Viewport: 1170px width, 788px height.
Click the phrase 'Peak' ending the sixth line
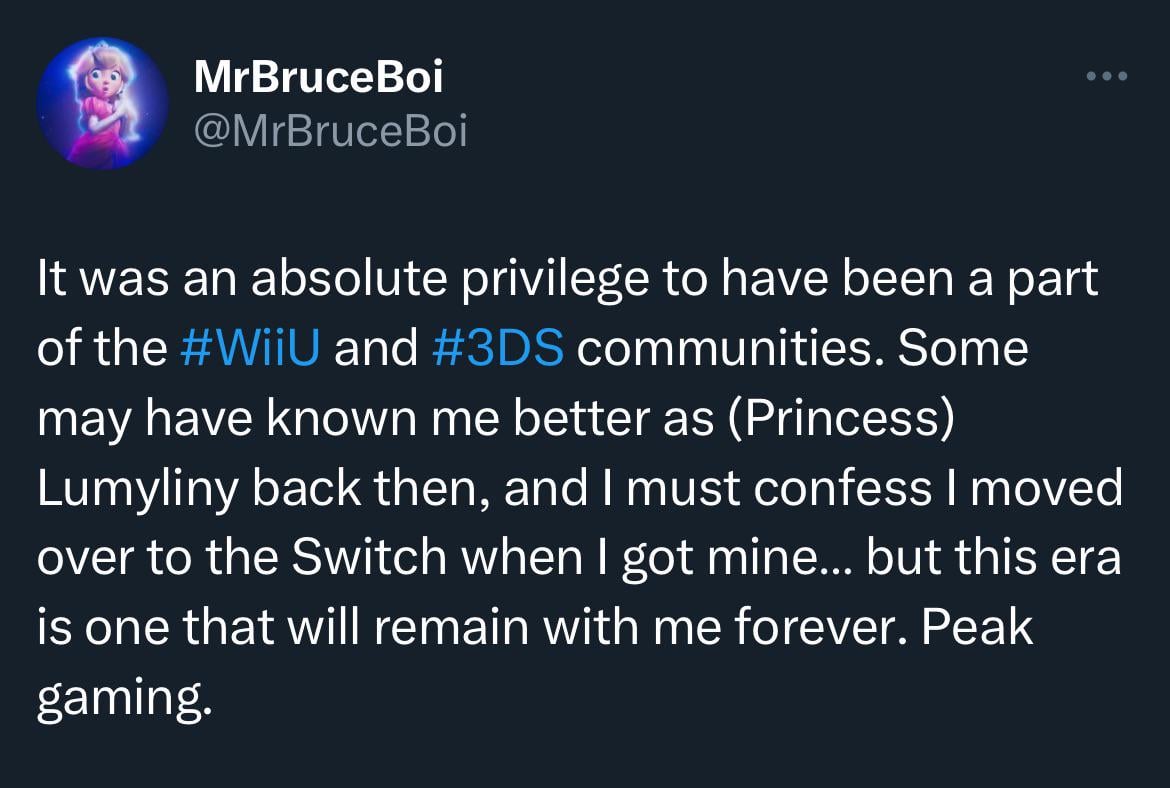pyautogui.click(x=977, y=628)
